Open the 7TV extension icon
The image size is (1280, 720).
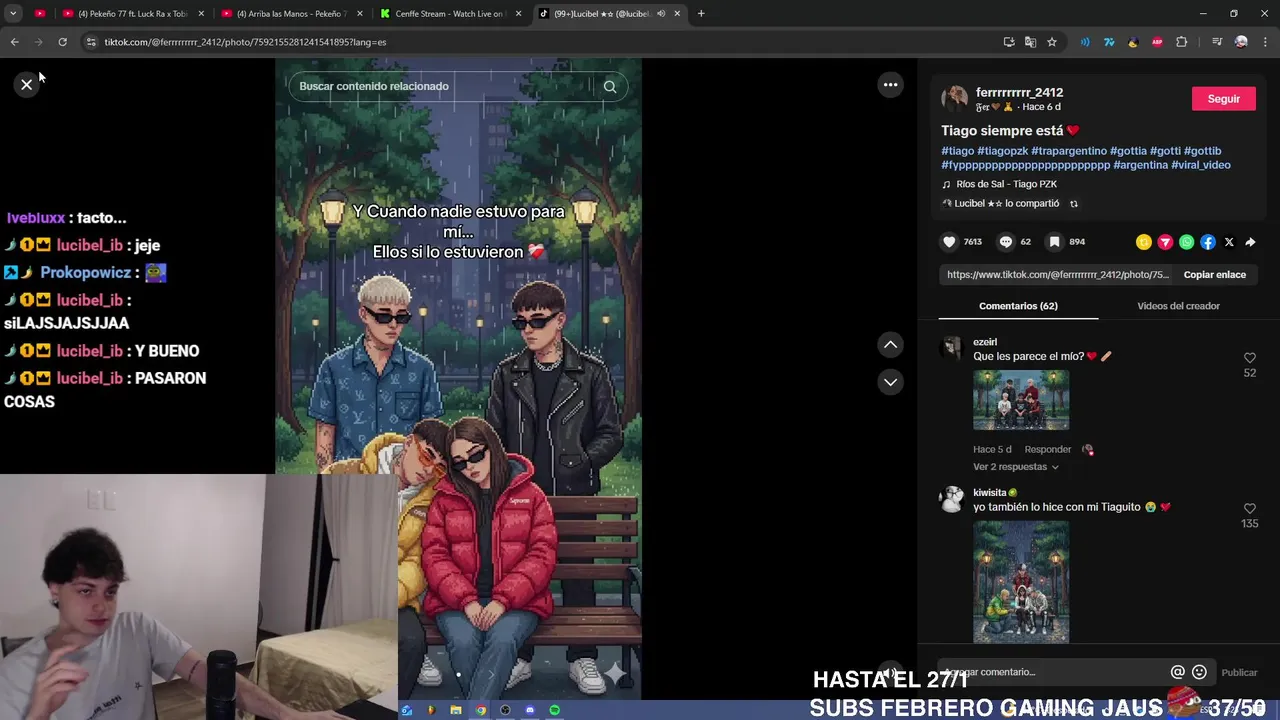point(1109,42)
